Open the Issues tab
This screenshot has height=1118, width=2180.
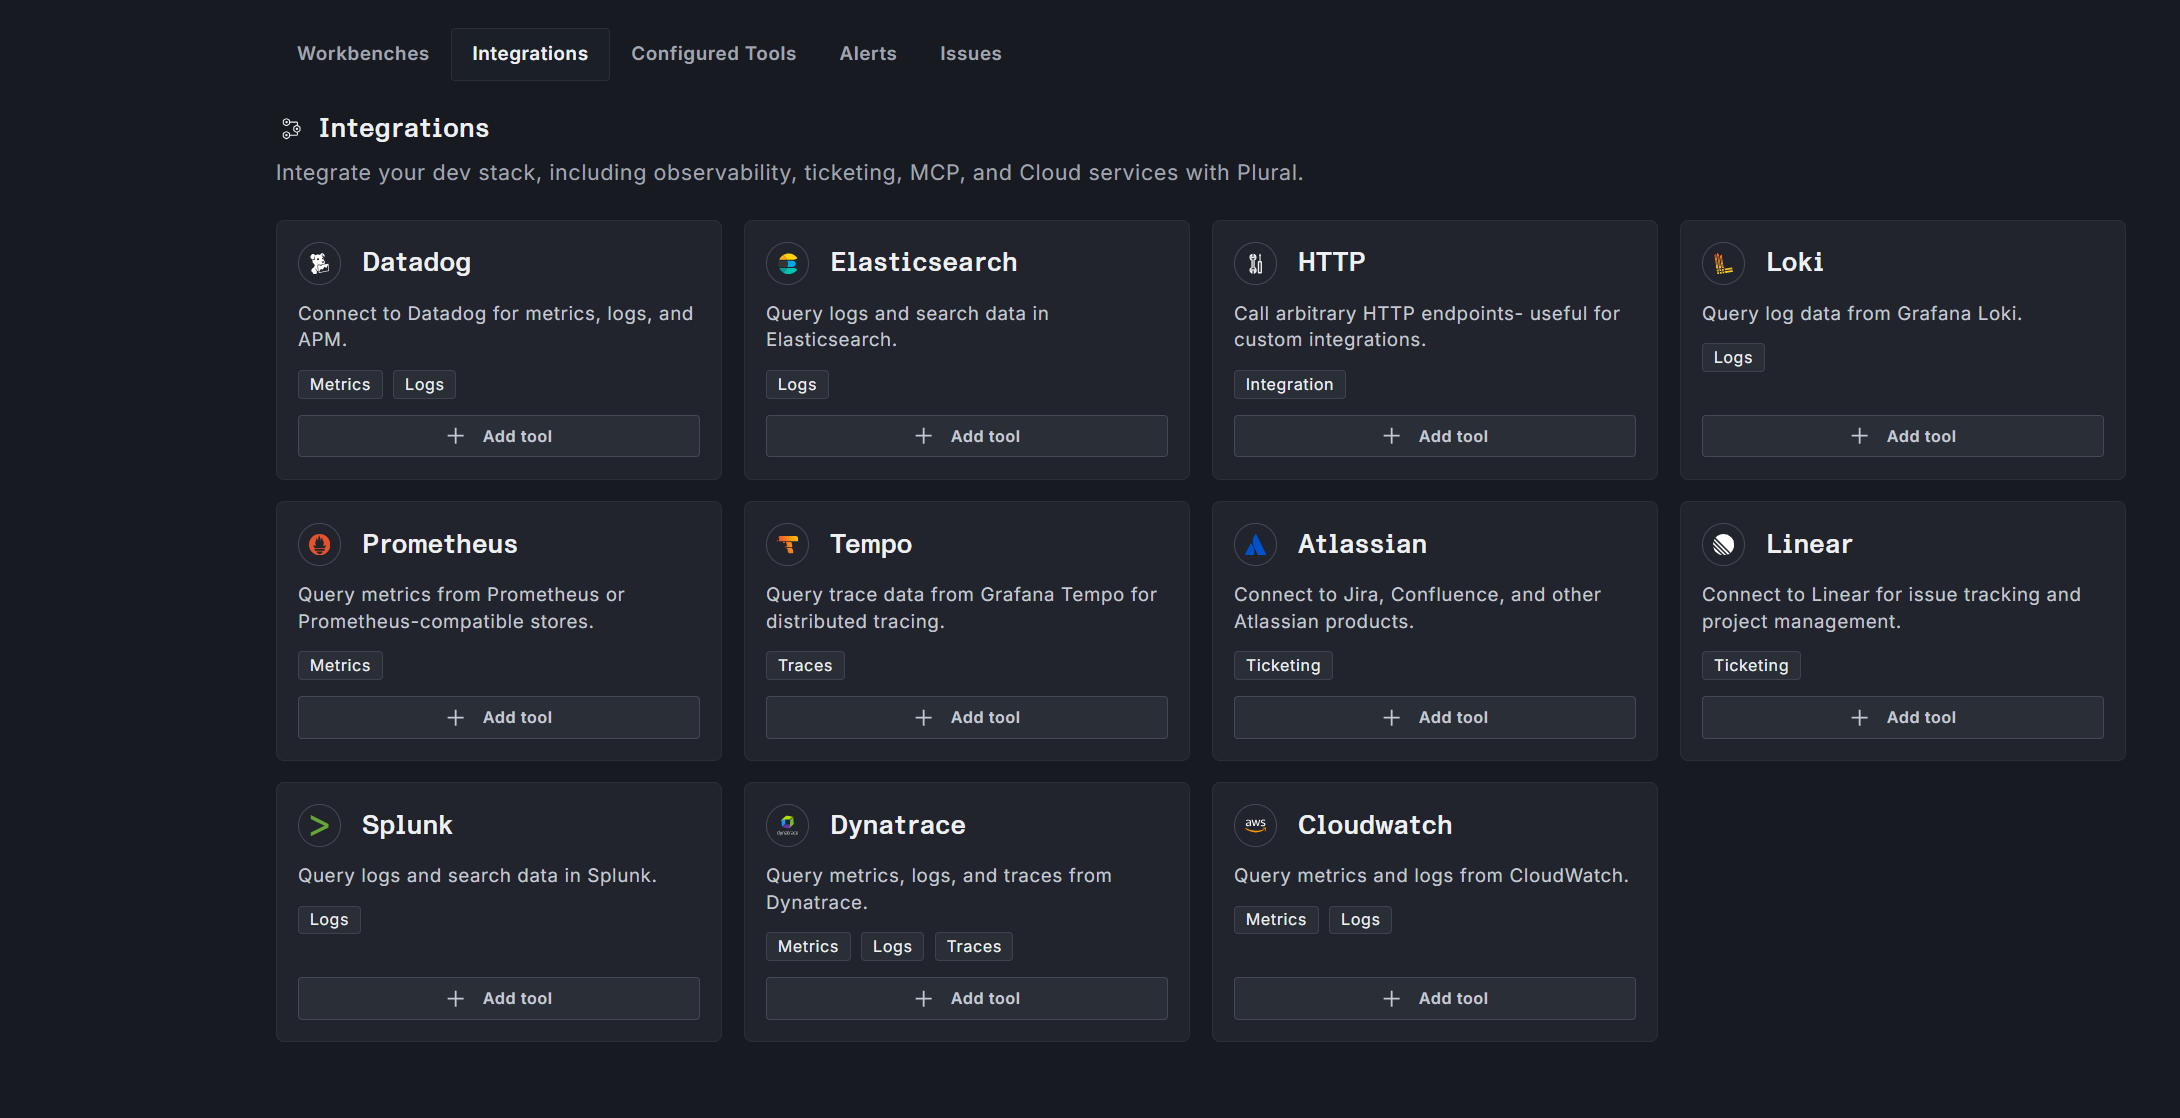click(970, 54)
